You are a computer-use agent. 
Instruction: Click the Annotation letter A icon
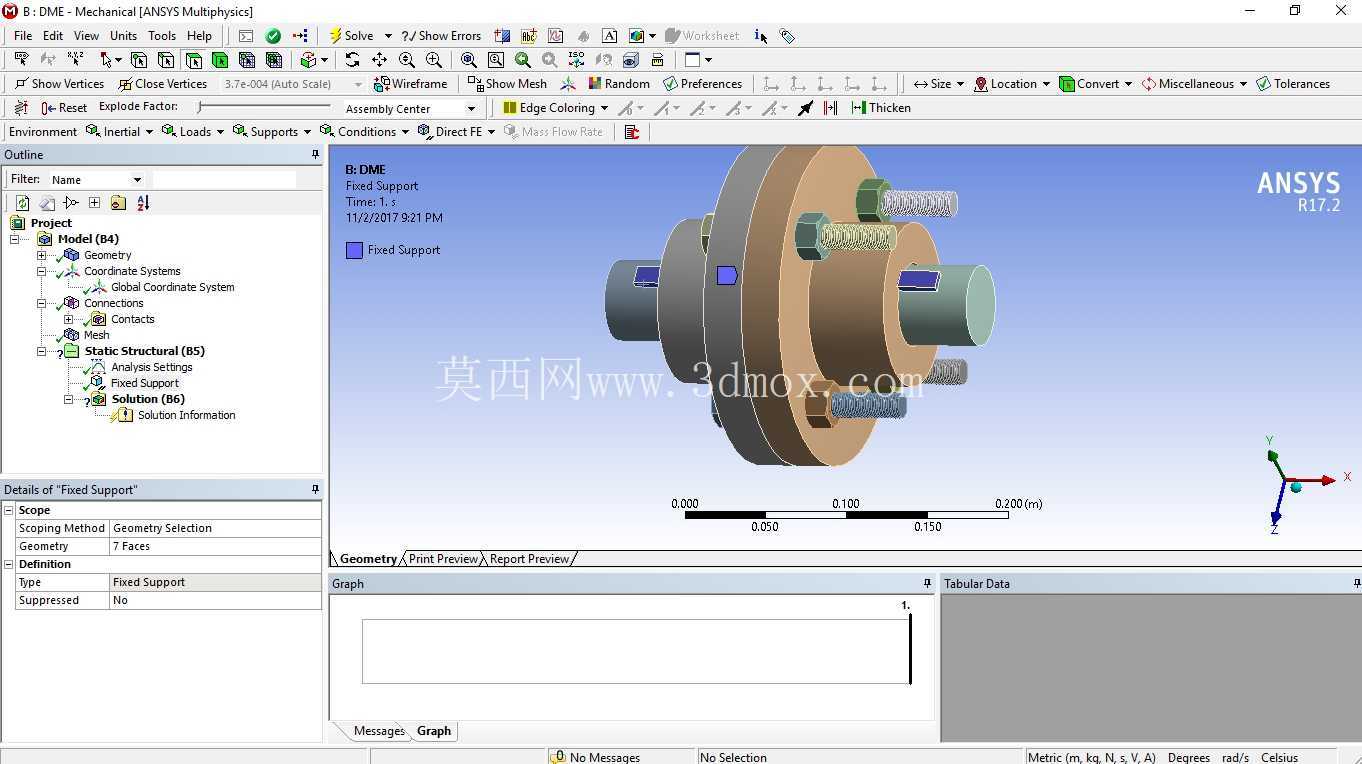(x=610, y=36)
